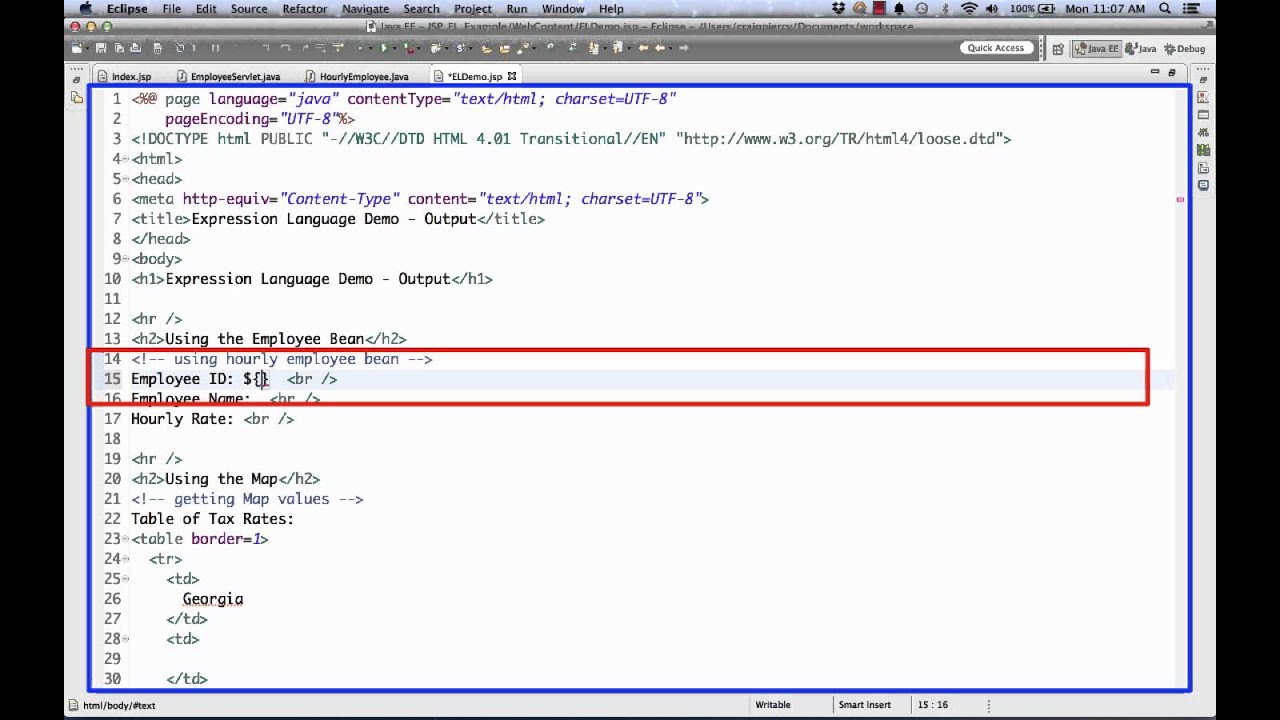Viewport: 1280px width, 720px height.
Task: Click the Print toolbar icon
Action: click(x=136, y=48)
